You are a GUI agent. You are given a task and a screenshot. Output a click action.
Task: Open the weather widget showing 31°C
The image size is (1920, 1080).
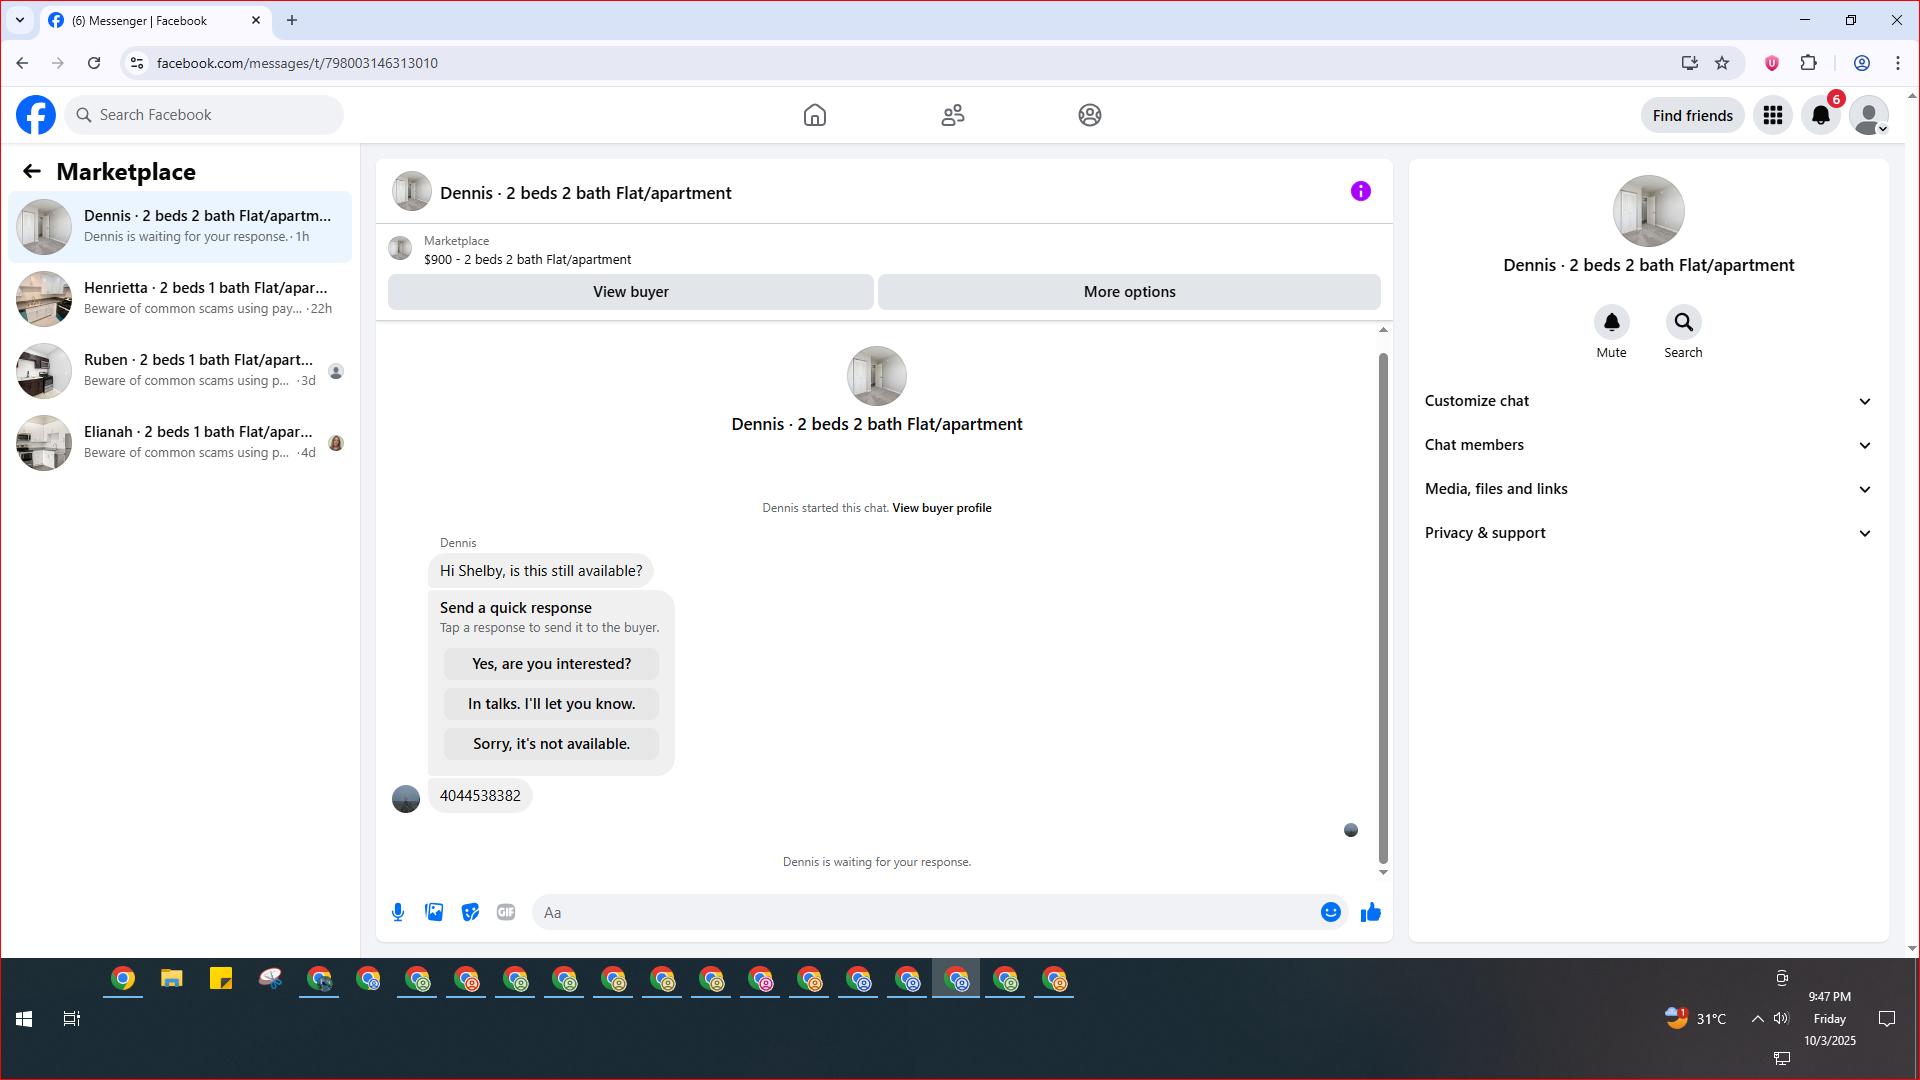1696,1019
